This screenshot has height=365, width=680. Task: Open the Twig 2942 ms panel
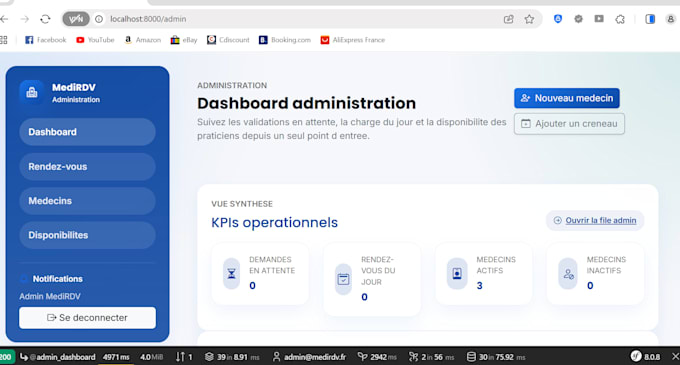(x=377, y=357)
